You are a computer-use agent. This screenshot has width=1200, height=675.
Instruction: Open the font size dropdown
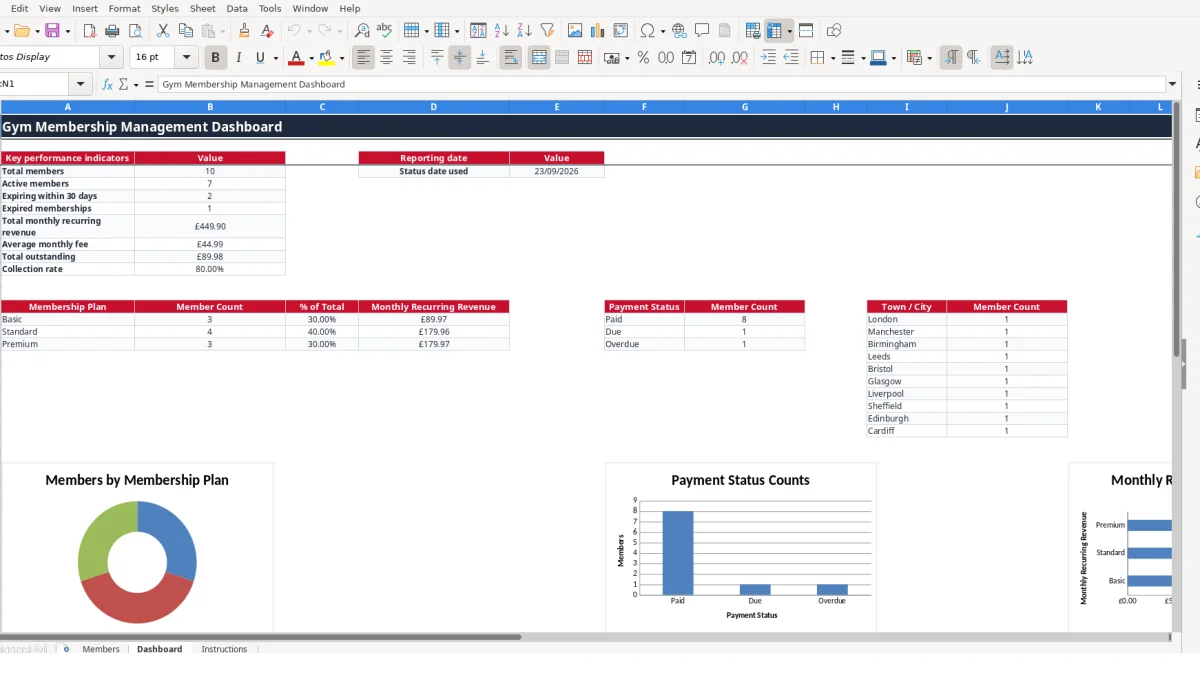tap(187, 58)
